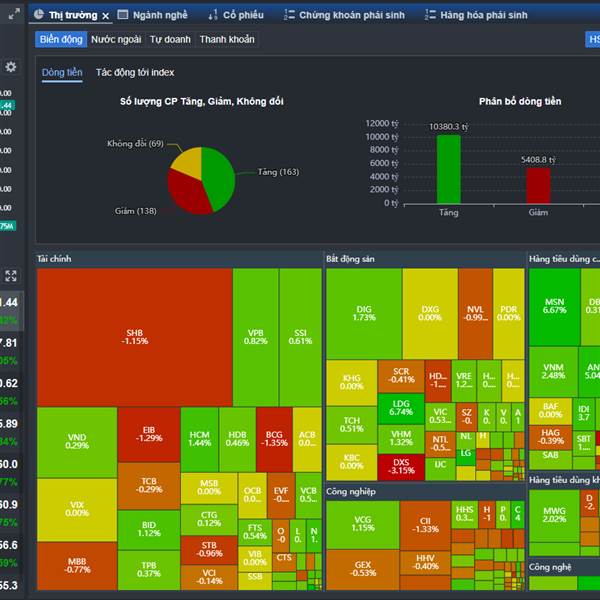Switch to Tác động tới index sub-tab
600x600 pixels.
point(135,73)
